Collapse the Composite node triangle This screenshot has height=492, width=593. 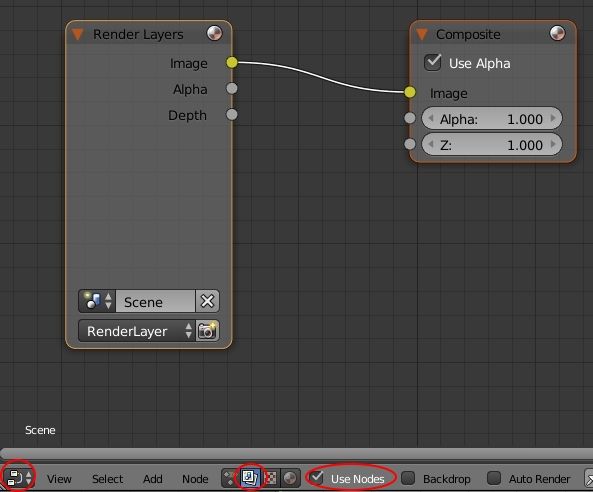click(422, 34)
